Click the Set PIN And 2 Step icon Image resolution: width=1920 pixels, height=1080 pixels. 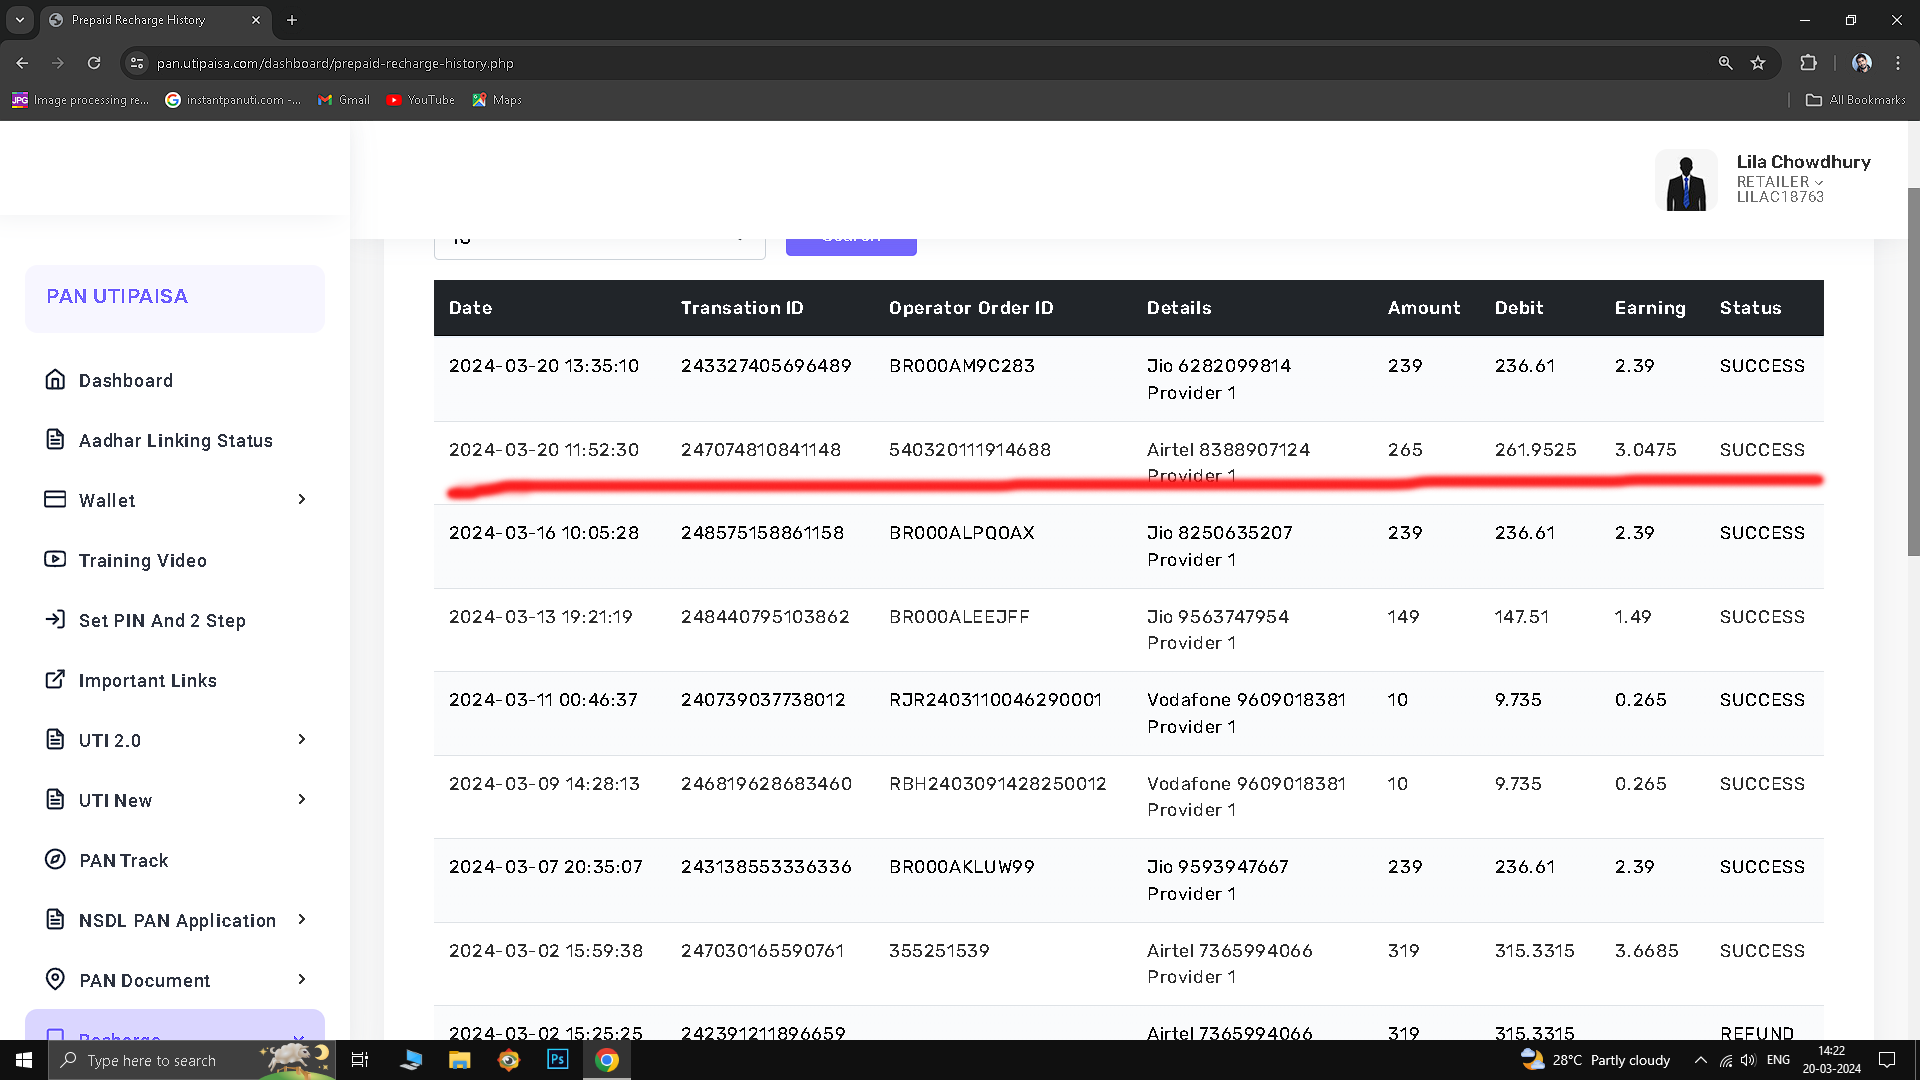click(55, 620)
